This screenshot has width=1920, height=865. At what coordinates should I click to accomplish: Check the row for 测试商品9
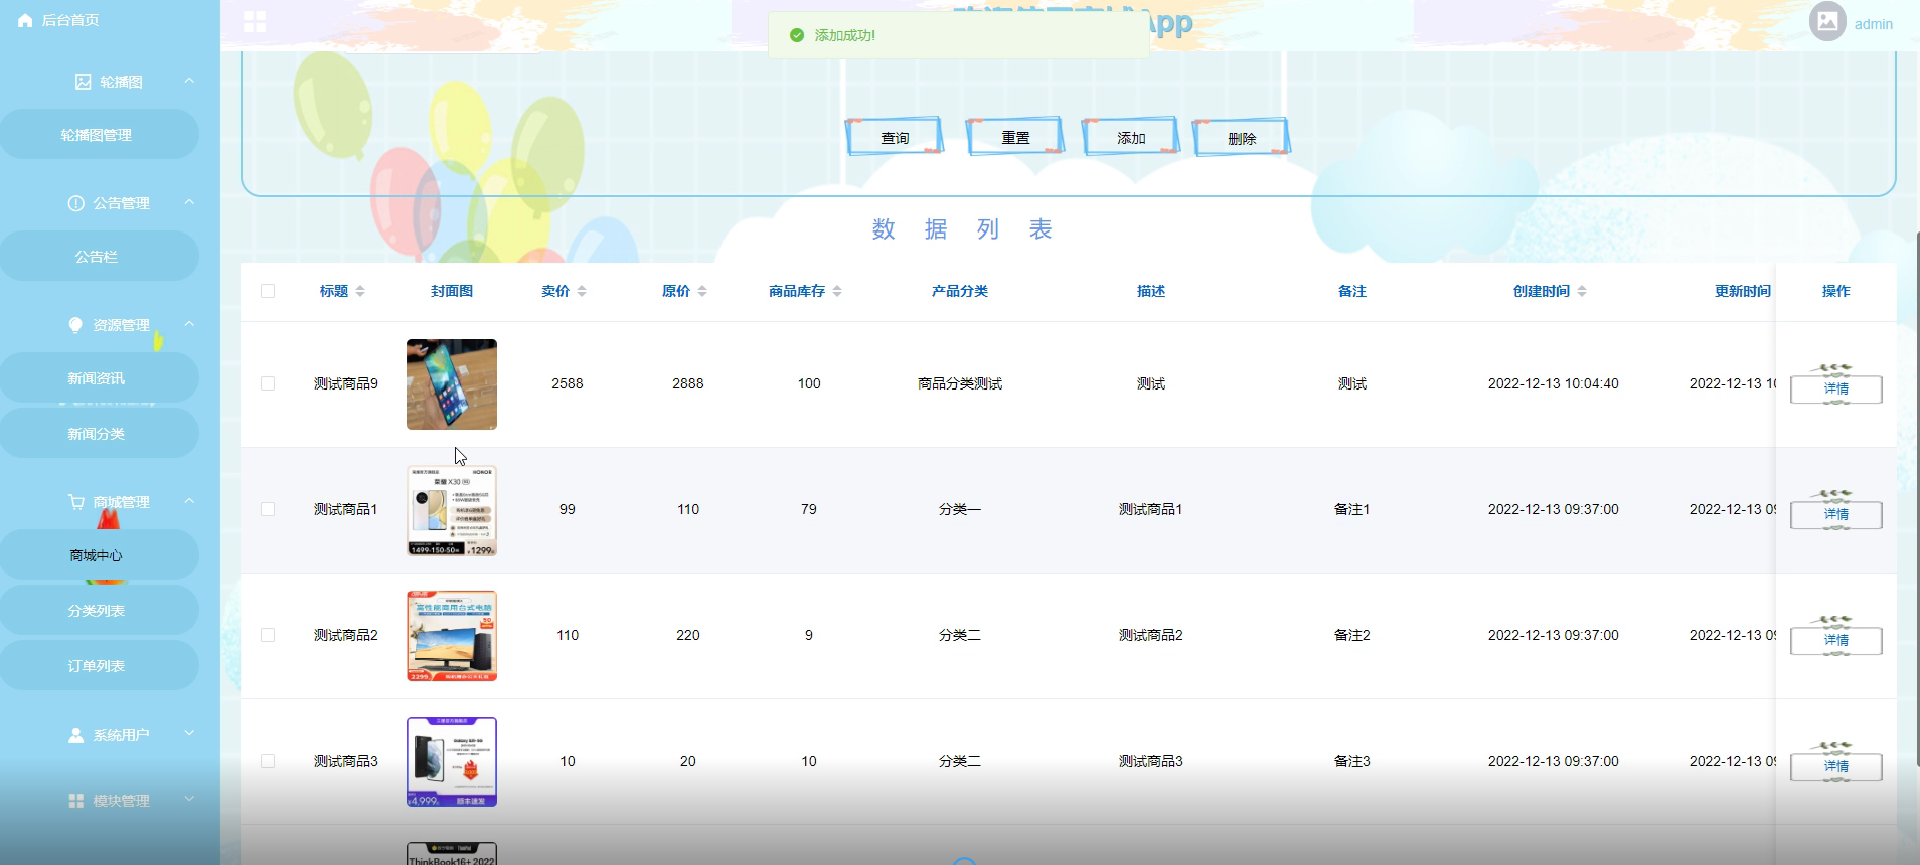pos(268,383)
